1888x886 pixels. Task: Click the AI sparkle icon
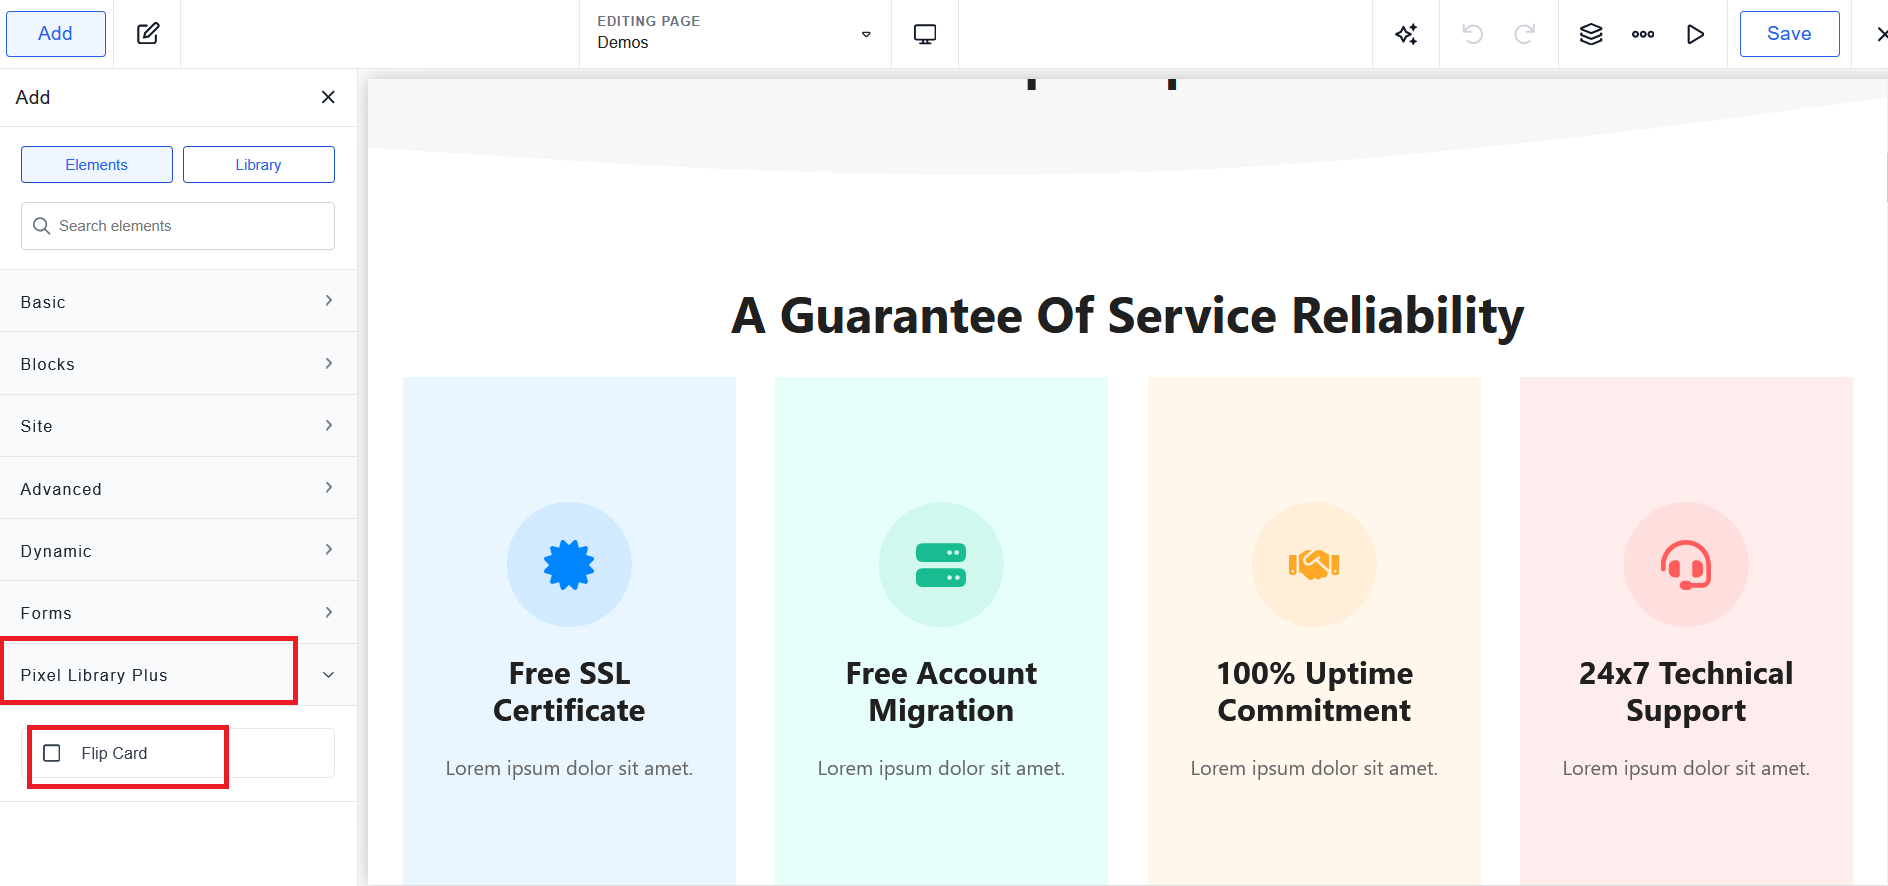coord(1406,34)
